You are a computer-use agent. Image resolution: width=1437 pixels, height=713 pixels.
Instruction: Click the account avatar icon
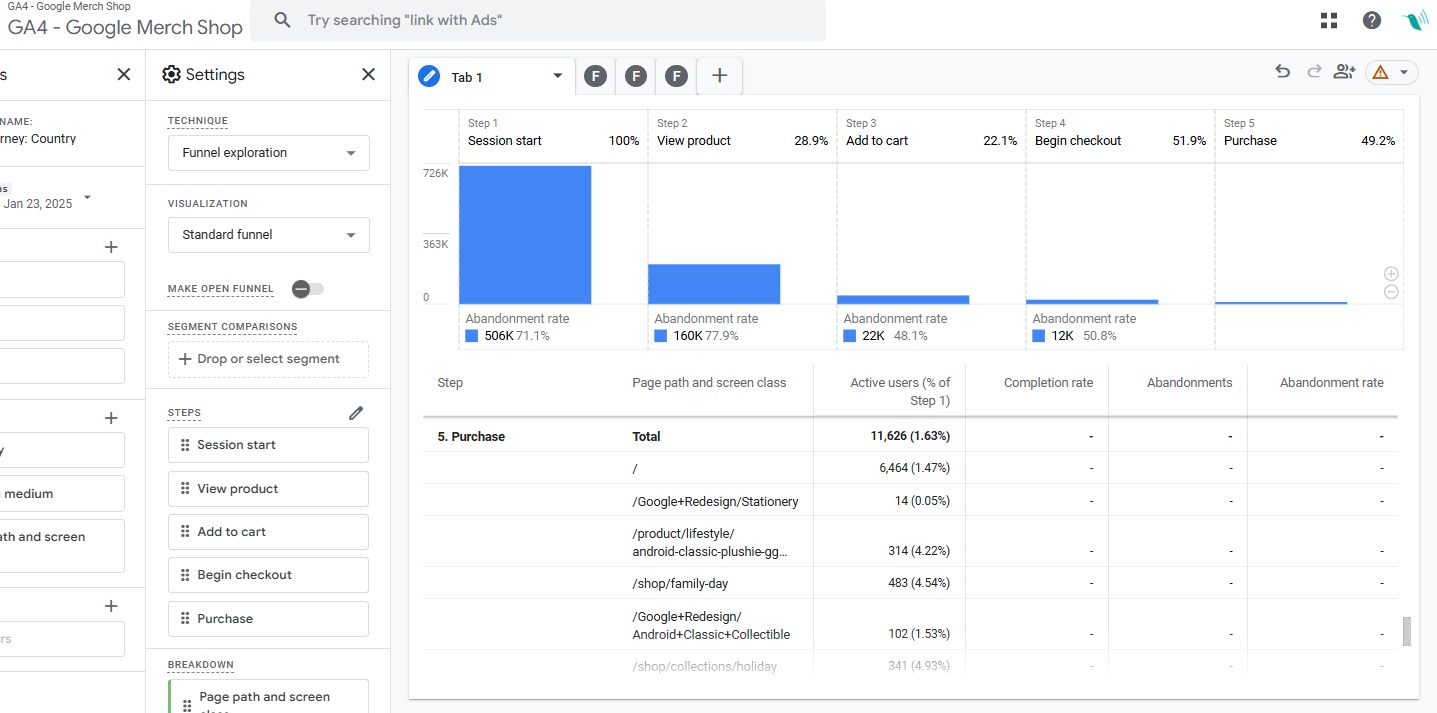click(x=1416, y=20)
